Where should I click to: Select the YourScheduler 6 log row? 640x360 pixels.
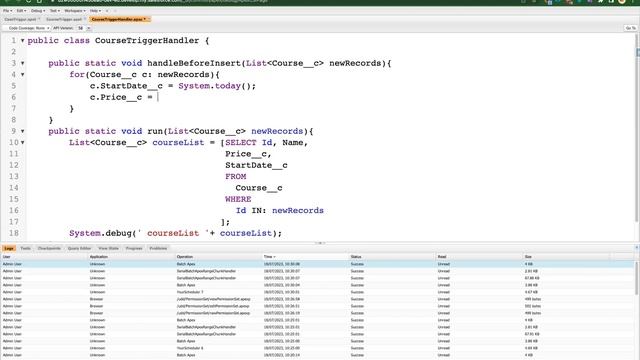pos(318,348)
